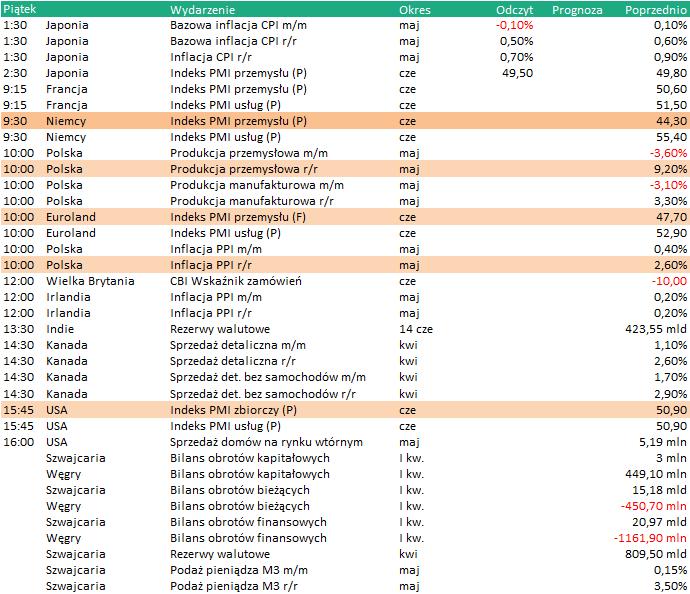The height and width of the screenshot is (594, 690).
Task: Click 'Podaż pieniądza M3 m/m' event
Action: click(x=239, y=570)
